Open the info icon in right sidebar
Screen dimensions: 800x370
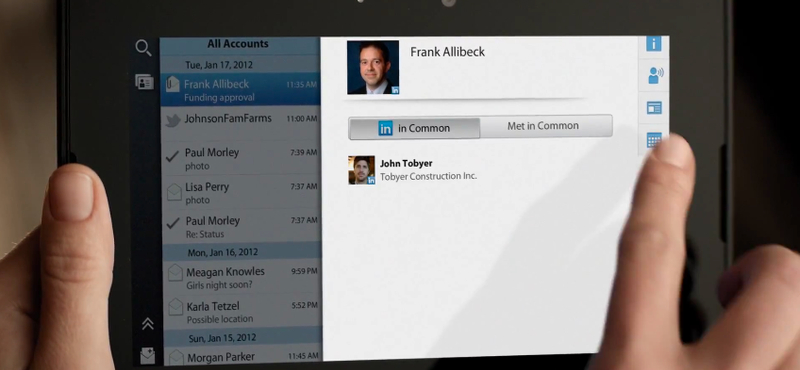[x=654, y=43]
